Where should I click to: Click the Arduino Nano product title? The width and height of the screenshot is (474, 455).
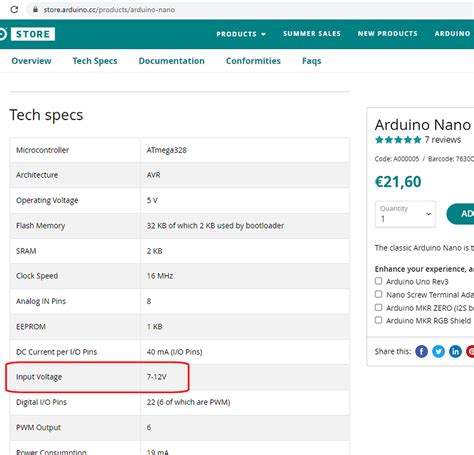423,125
